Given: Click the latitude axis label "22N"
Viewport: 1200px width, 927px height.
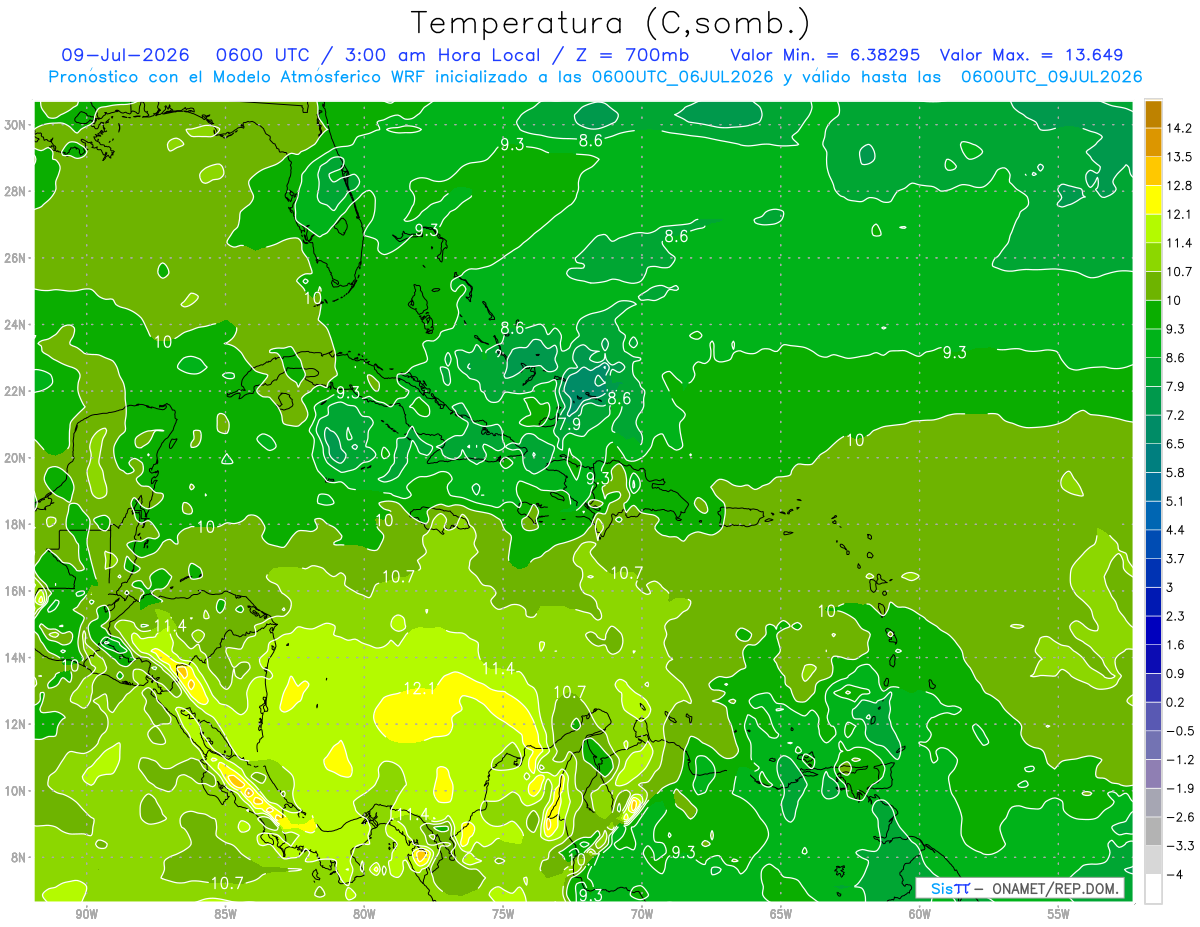Looking at the screenshot, I should 17,391.
